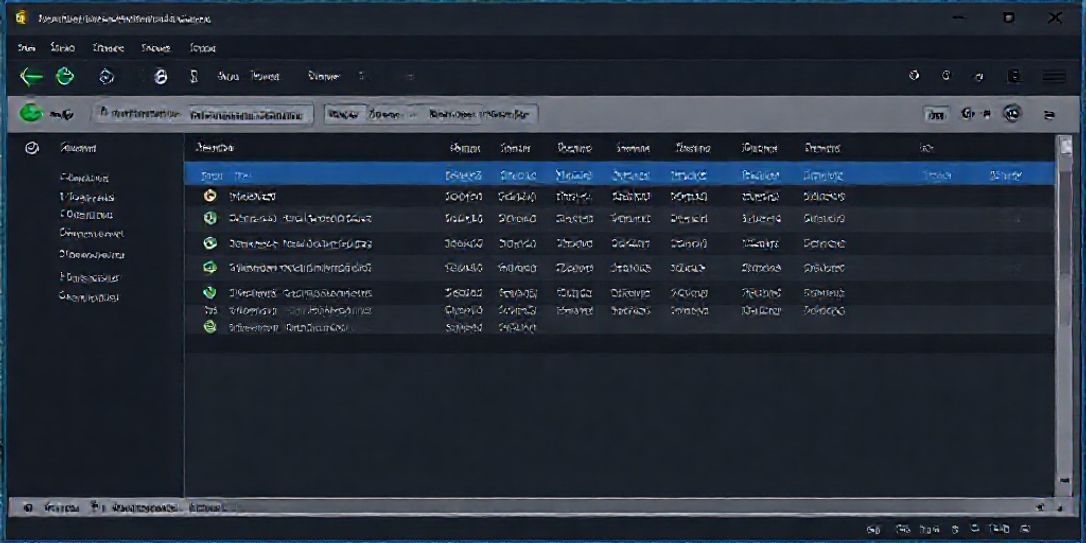This screenshot has width=1086, height=543.
Task: Open the first menu in the menu bar
Action: point(26,47)
